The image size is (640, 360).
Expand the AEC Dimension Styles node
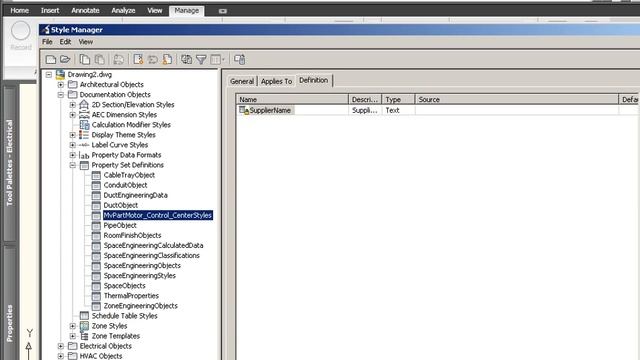coord(73,115)
